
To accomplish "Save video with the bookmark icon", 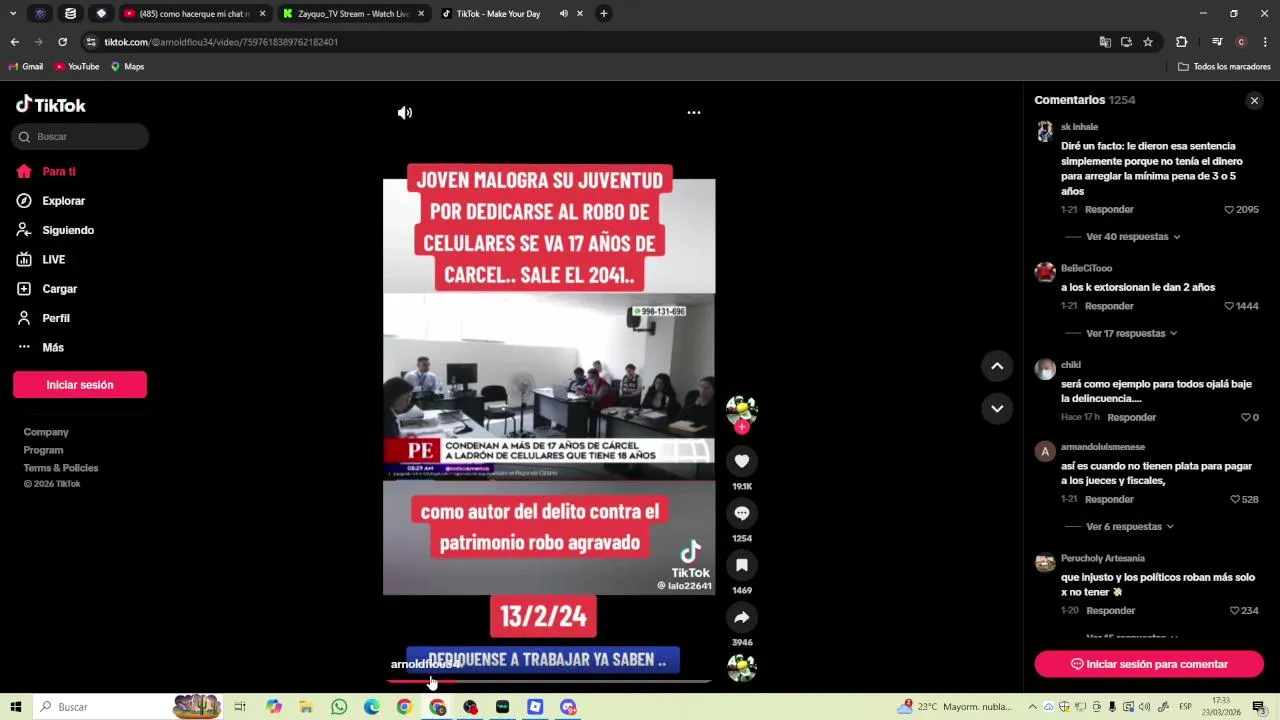I will click(x=742, y=565).
